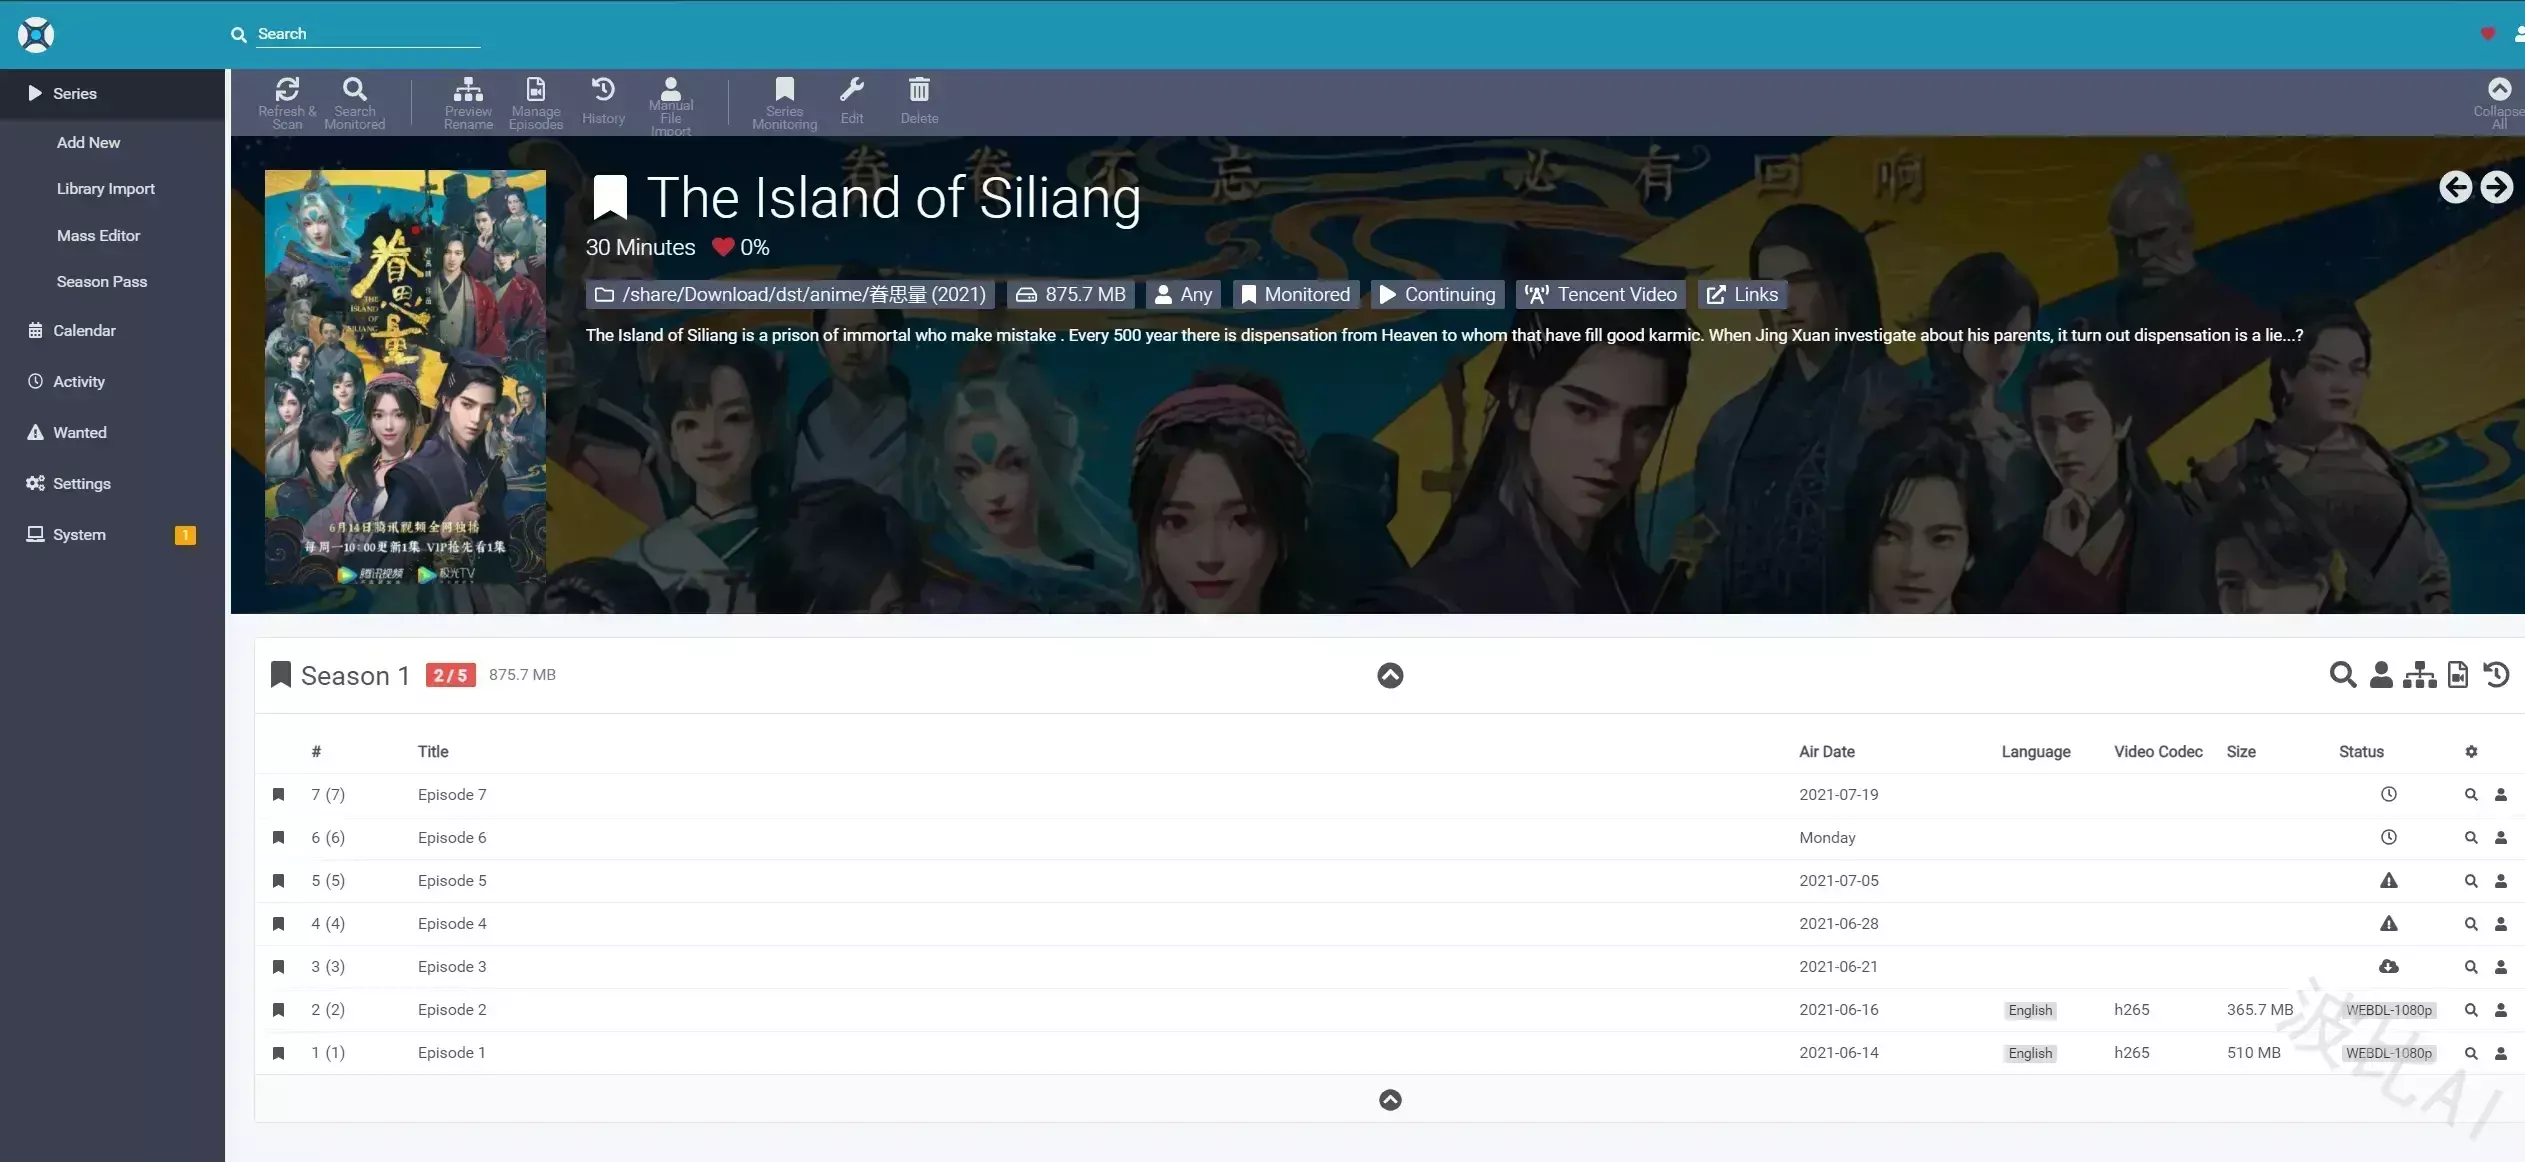The width and height of the screenshot is (2525, 1162).
Task: Click missing warning icon of Episode 5
Action: click(x=2389, y=881)
